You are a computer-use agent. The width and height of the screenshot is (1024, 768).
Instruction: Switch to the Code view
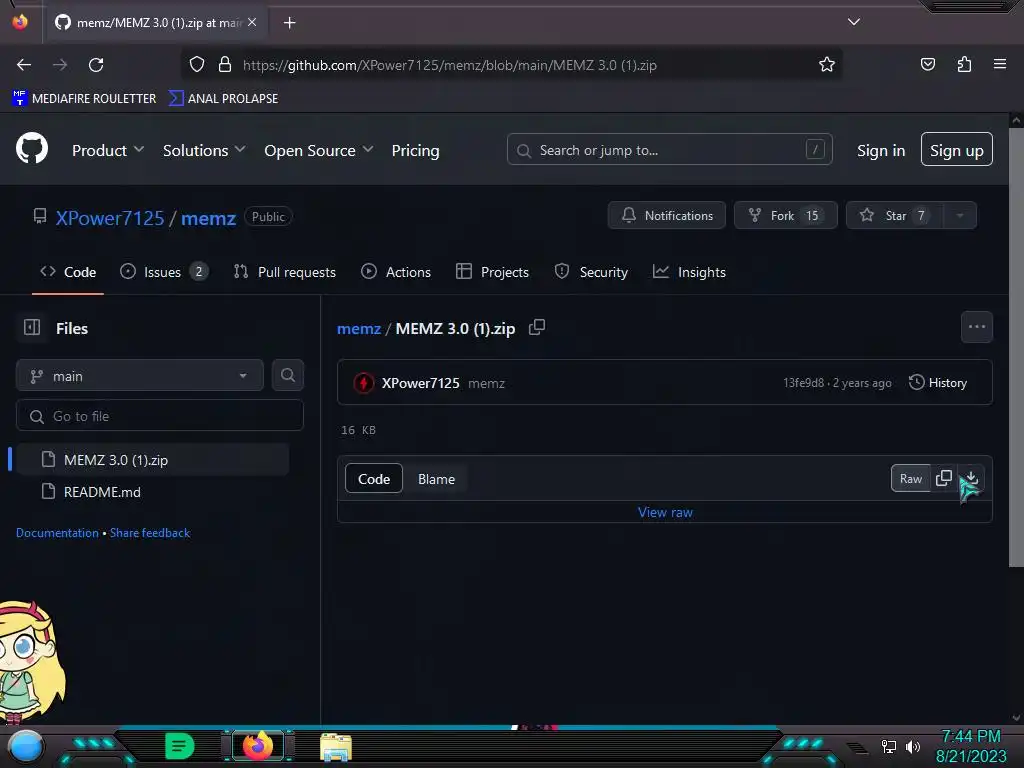374,479
